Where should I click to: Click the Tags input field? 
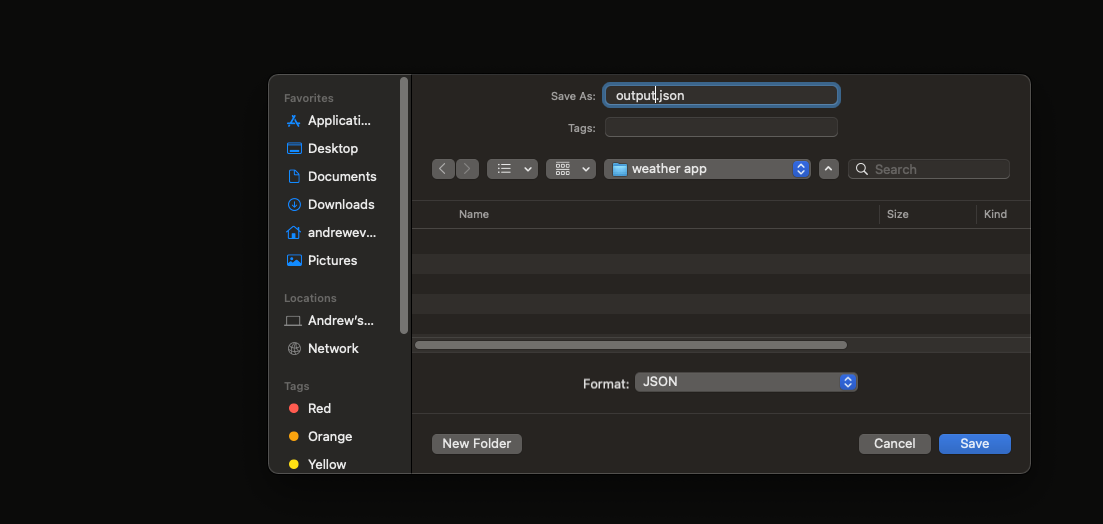721,127
